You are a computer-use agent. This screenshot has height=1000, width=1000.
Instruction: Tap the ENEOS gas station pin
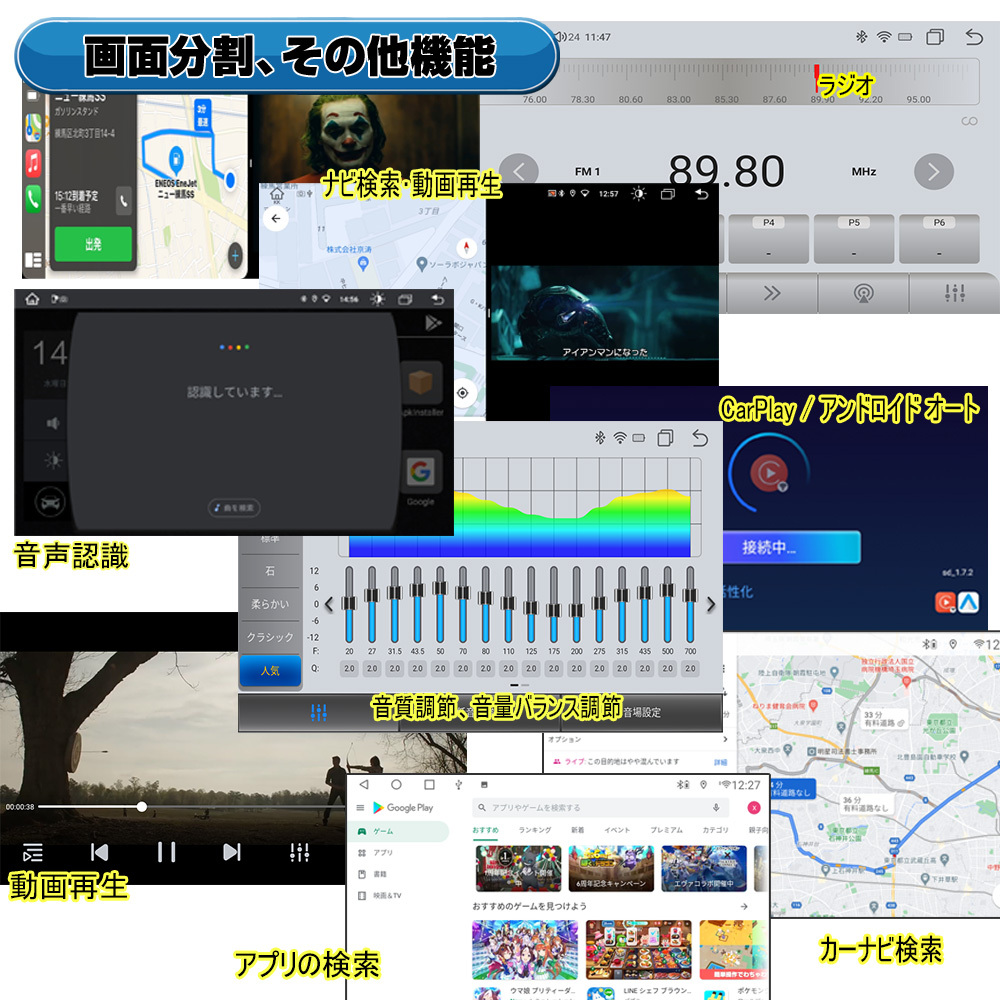pos(176,158)
